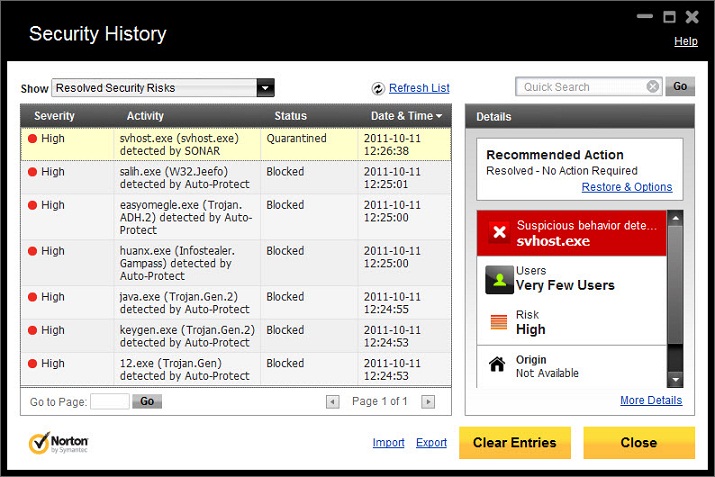Screen dimensions: 715x477
Task: Select the keygen.exe (Trojan.Gen.2) entry
Action: [236, 336]
